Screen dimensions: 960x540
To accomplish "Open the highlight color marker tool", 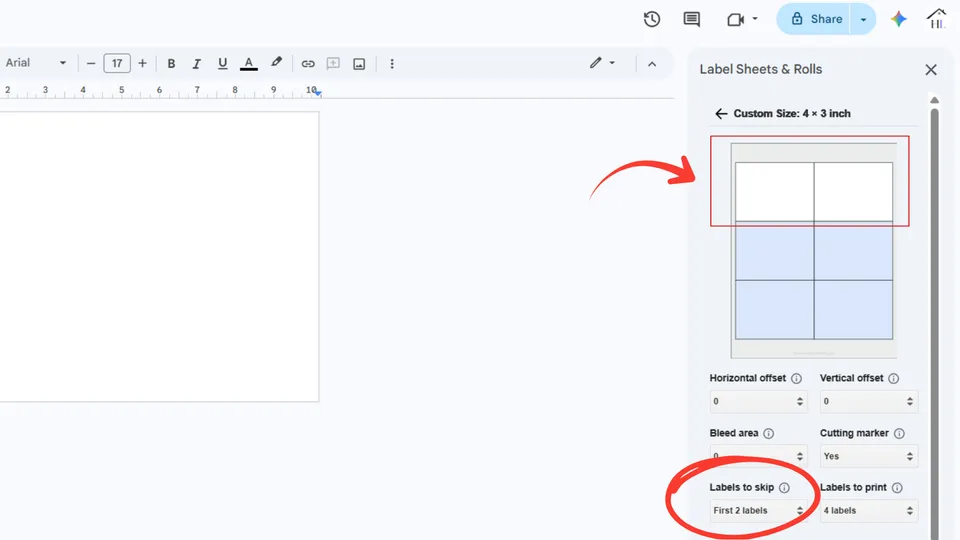I will tap(277, 63).
